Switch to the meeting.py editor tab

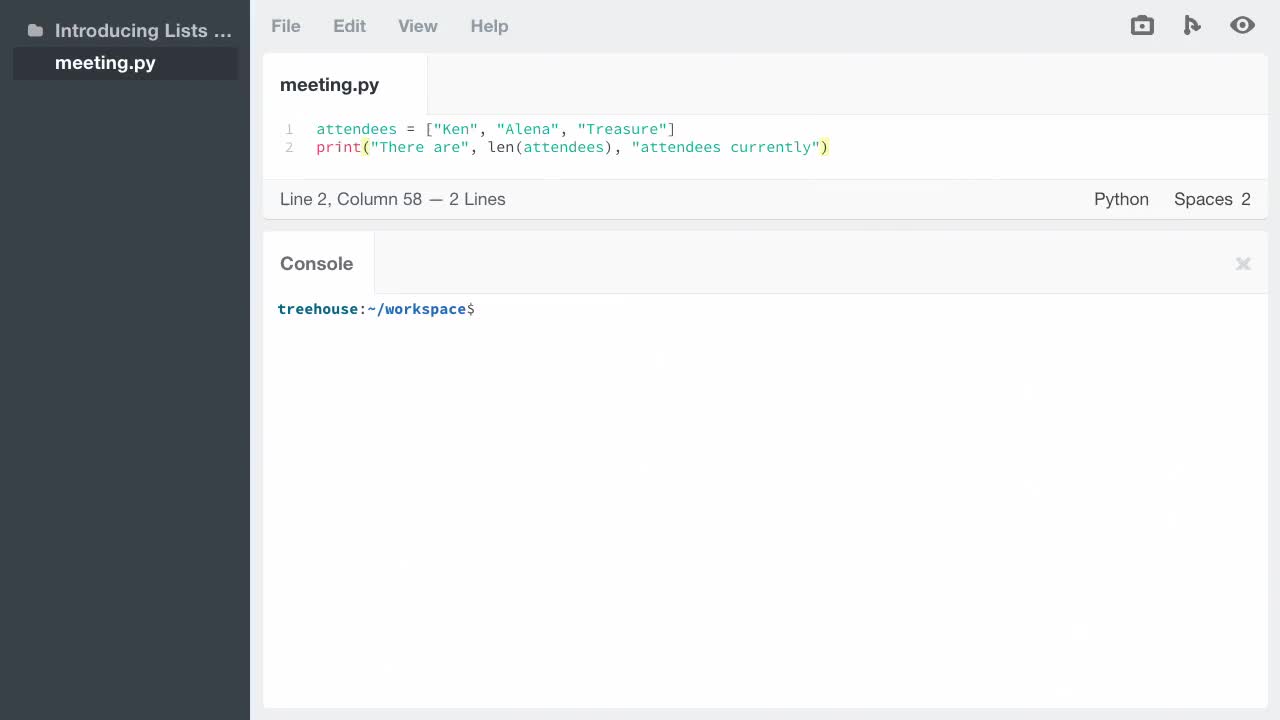[329, 85]
